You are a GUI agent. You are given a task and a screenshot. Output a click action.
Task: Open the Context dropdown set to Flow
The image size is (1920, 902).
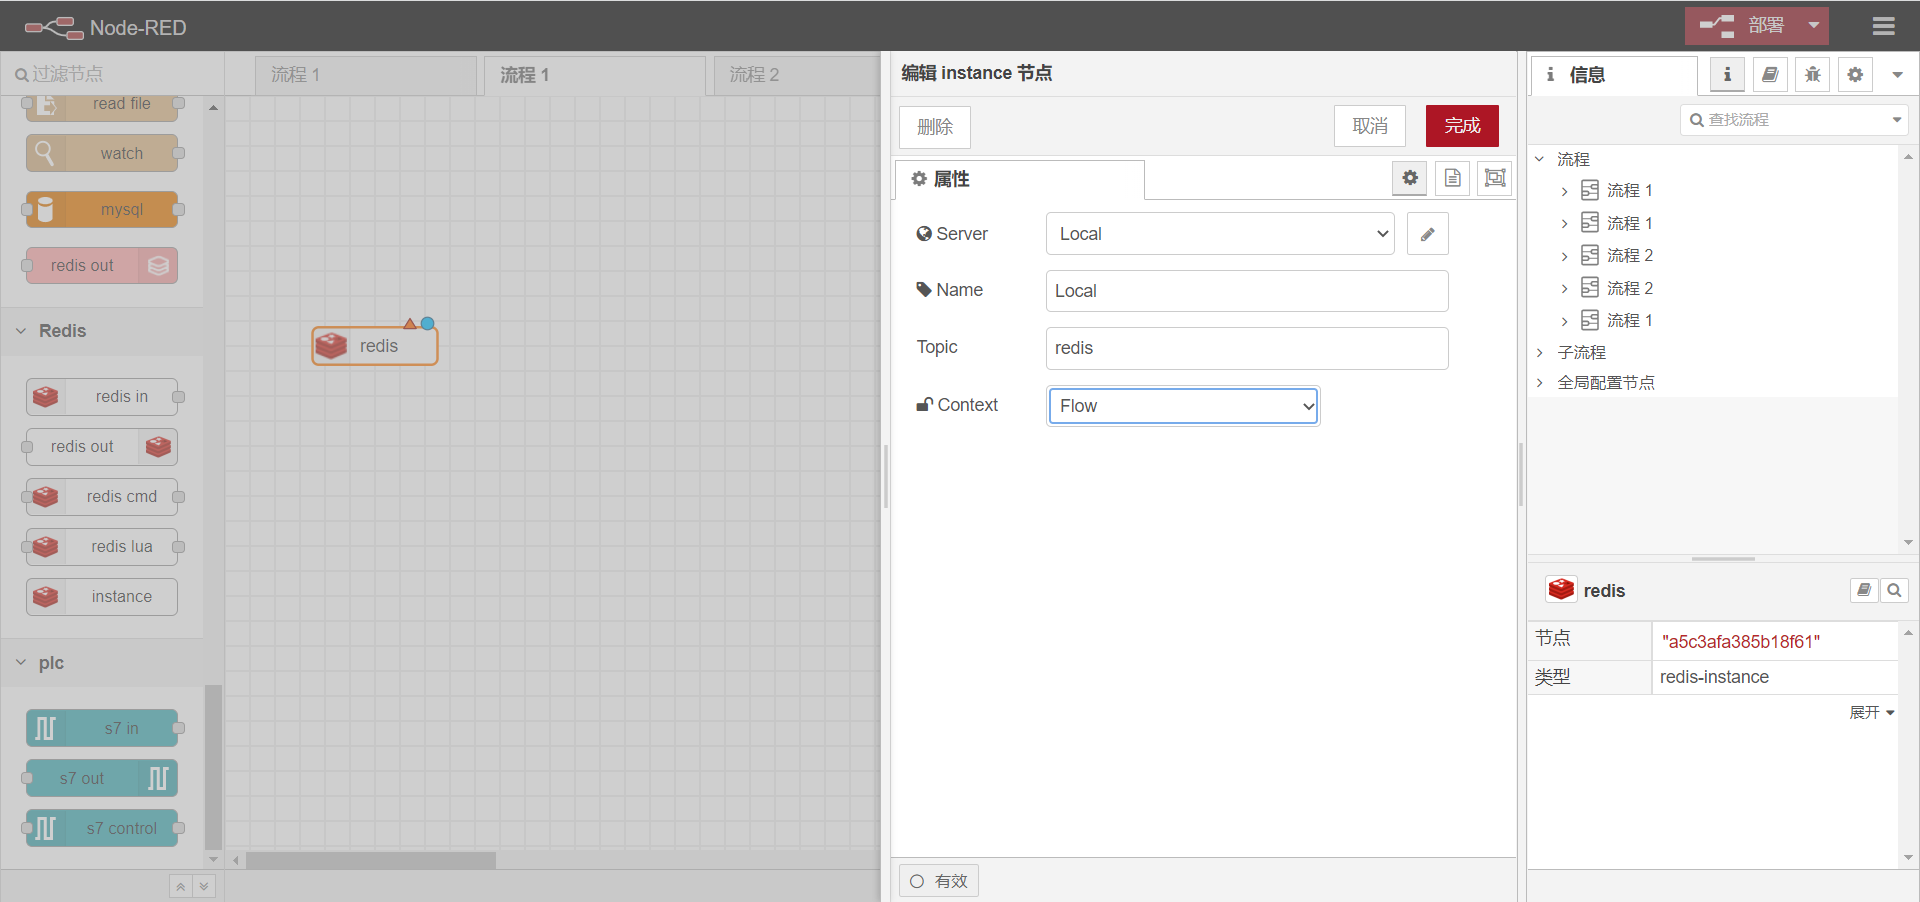1183,406
